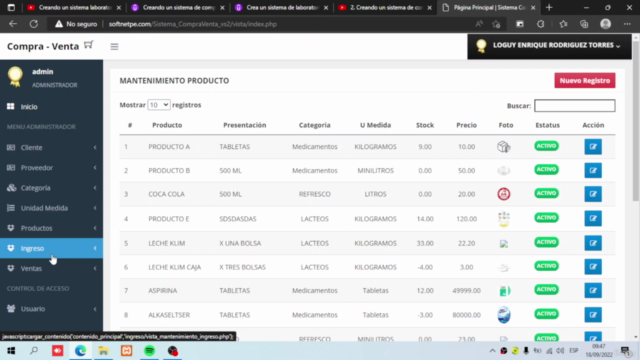
Task: Toggle ACTIVO status of ALKASELTSER
Action: tap(546, 314)
